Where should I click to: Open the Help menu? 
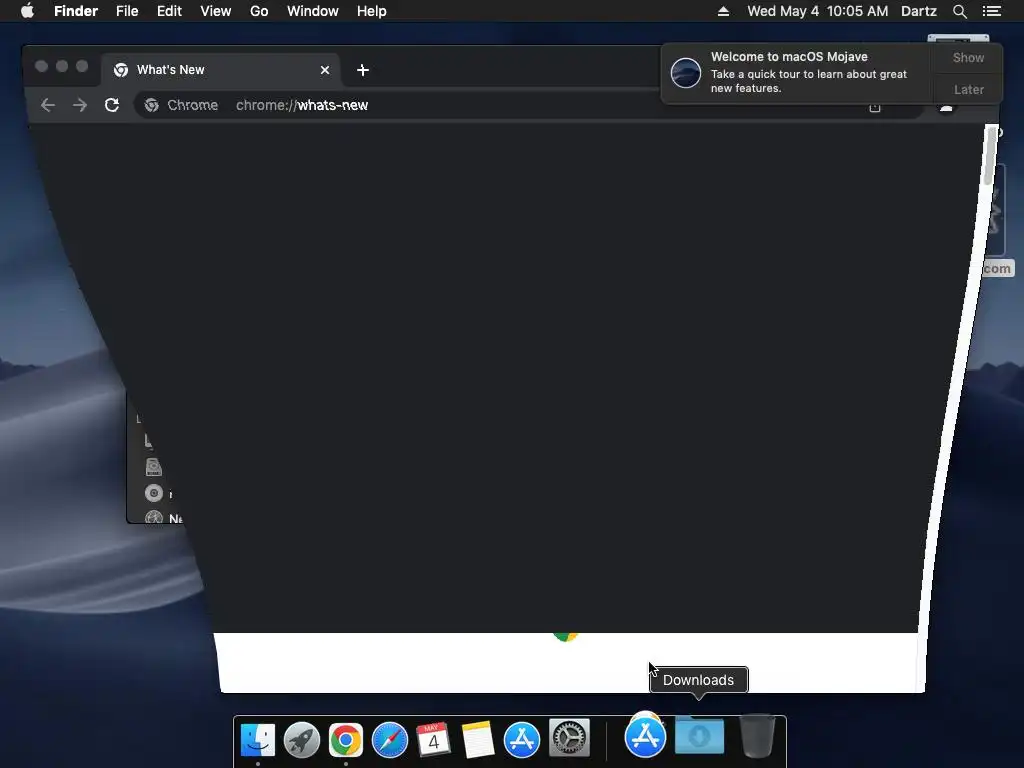pos(372,11)
